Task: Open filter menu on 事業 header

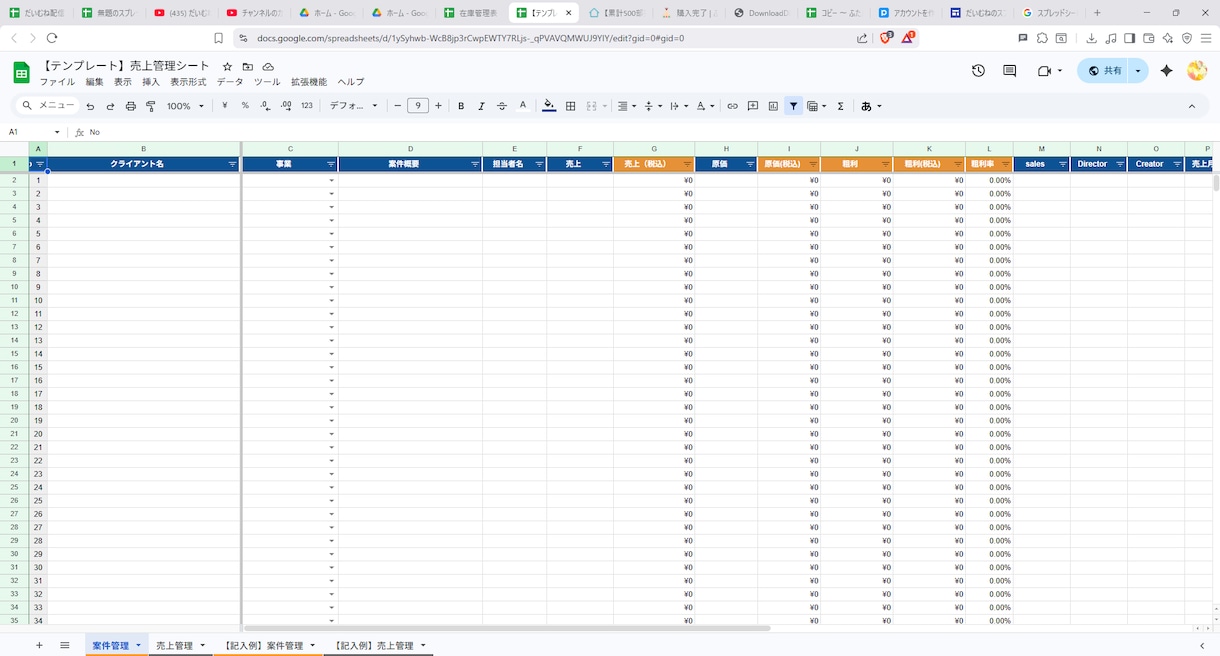Action: [331, 164]
